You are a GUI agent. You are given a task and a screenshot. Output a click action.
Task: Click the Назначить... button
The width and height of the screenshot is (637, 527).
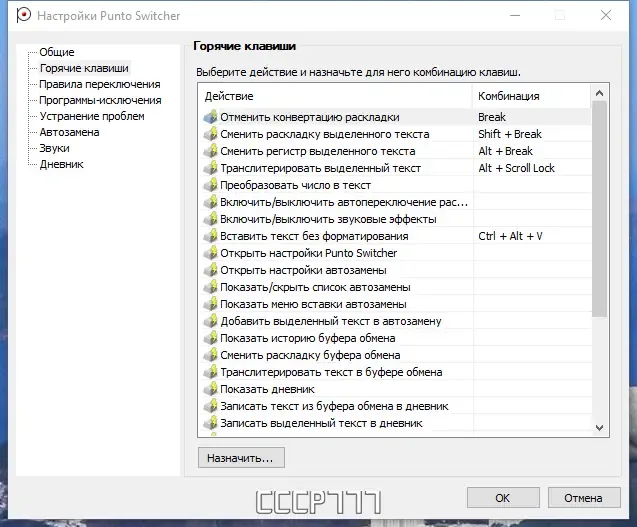241,458
